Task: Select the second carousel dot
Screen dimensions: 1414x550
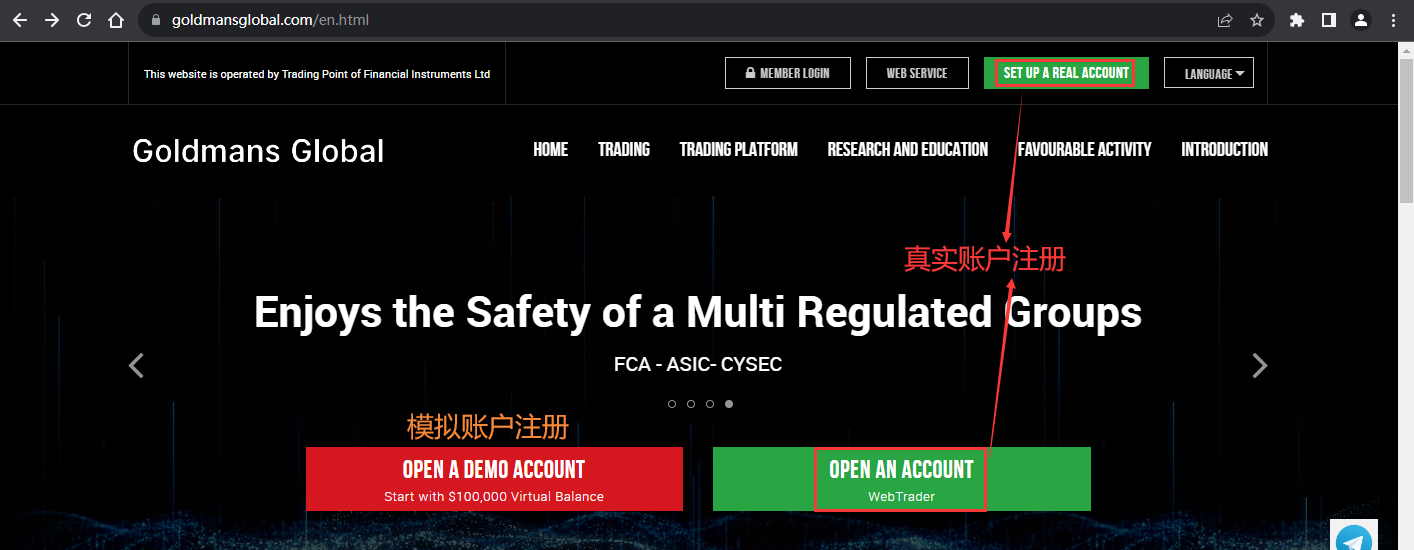Action: [691, 404]
